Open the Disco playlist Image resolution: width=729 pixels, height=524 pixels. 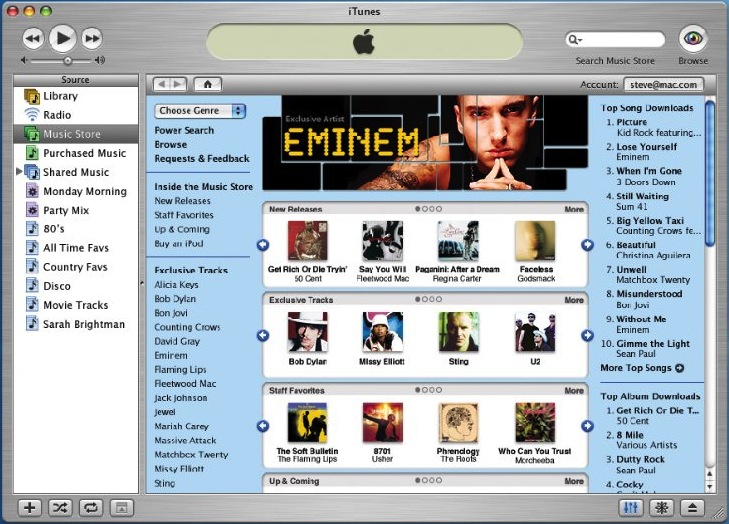[76, 286]
